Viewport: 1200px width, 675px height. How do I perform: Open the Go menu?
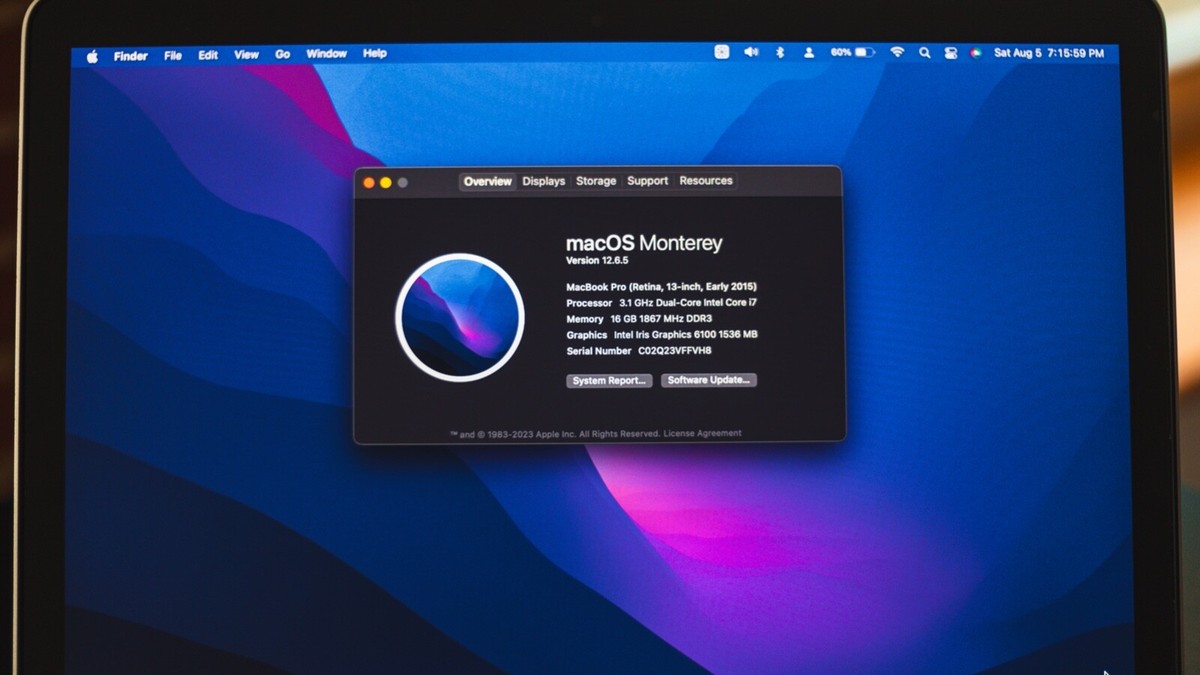[x=282, y=55]
